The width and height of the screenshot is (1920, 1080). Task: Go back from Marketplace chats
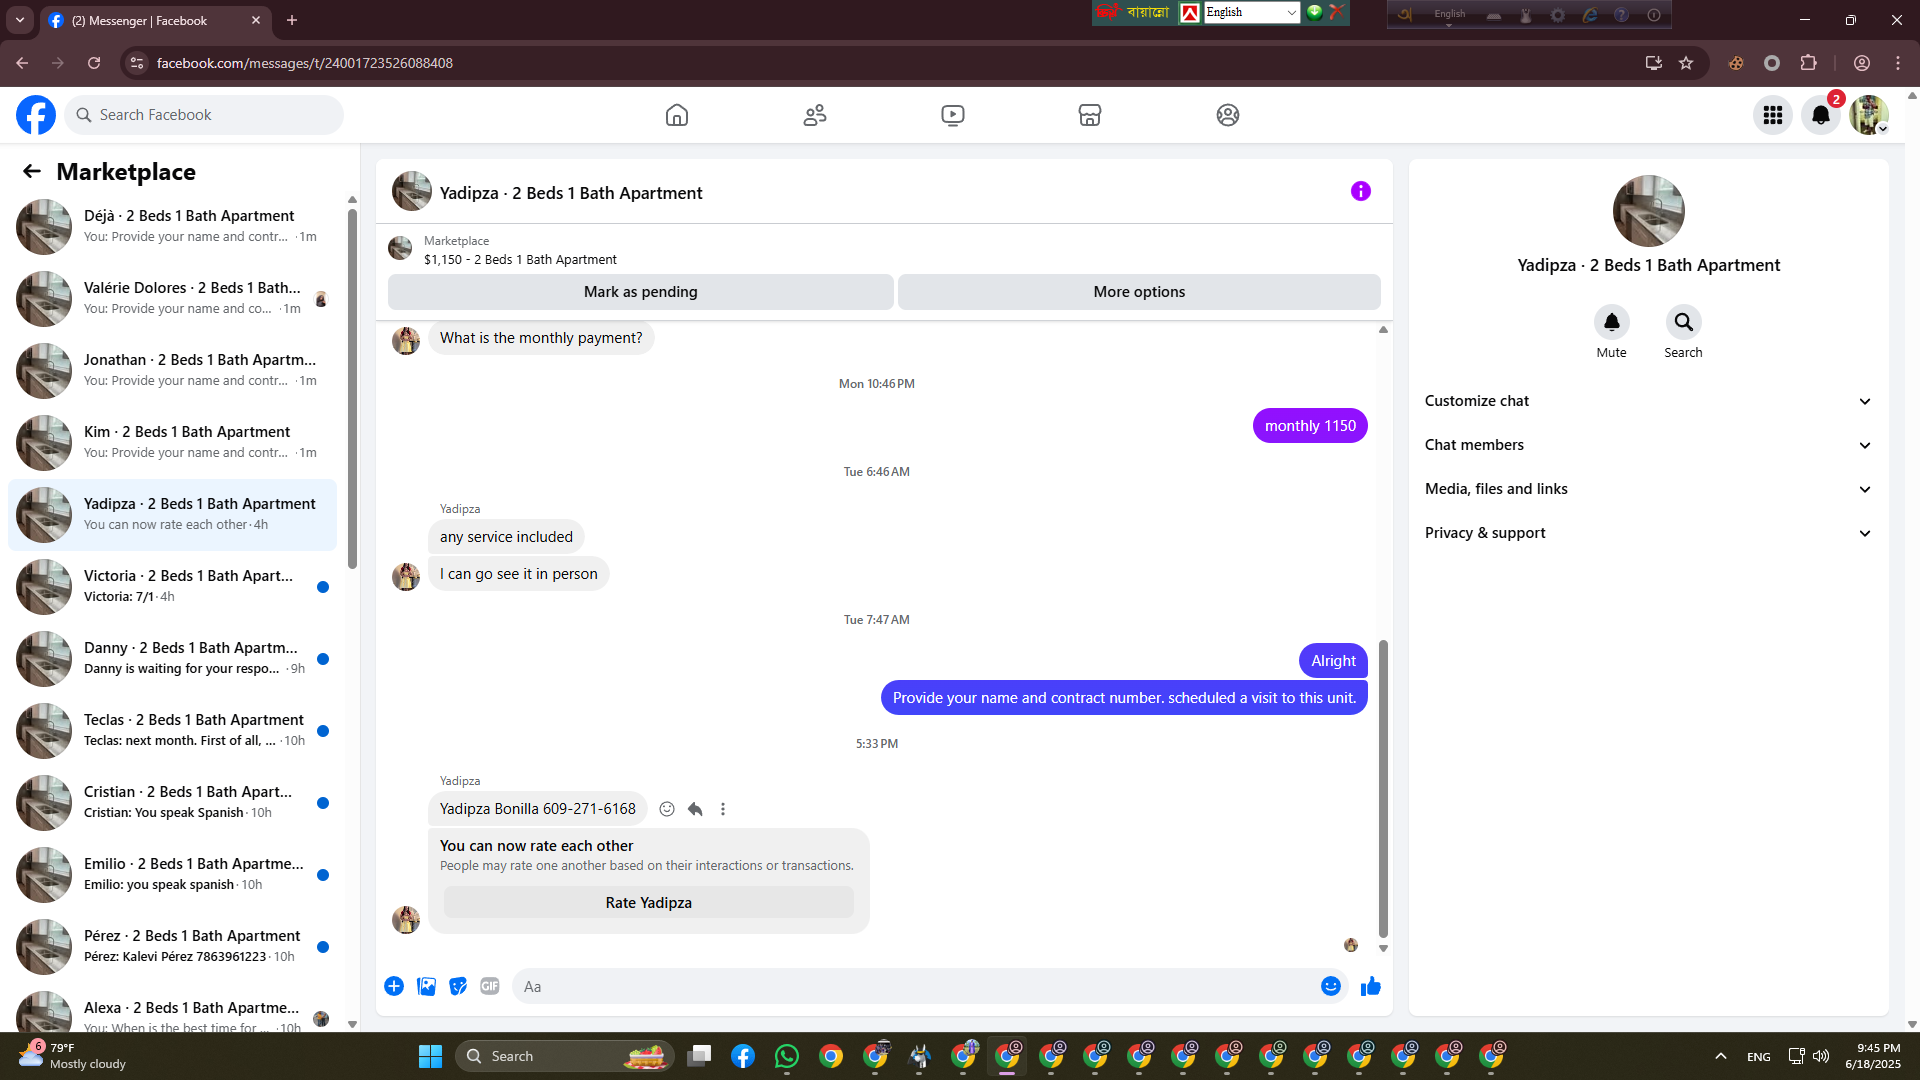[x=32, y=171]
